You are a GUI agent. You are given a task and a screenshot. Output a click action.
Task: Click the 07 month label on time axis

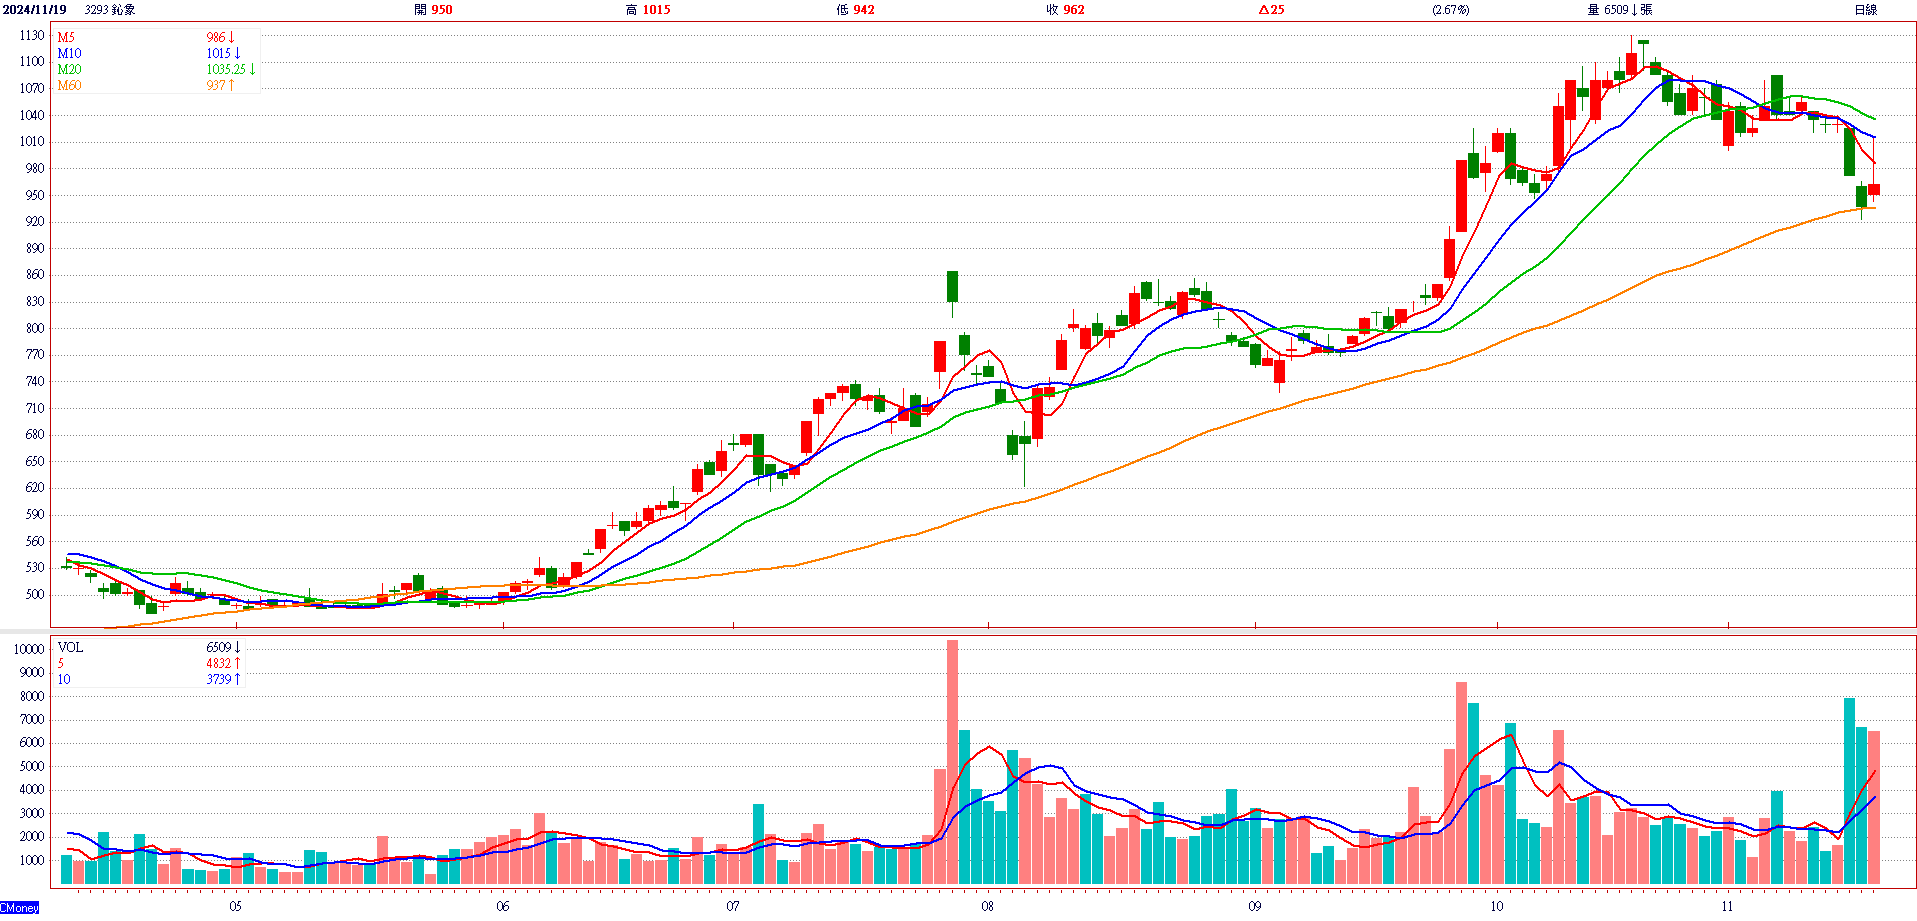733,906
